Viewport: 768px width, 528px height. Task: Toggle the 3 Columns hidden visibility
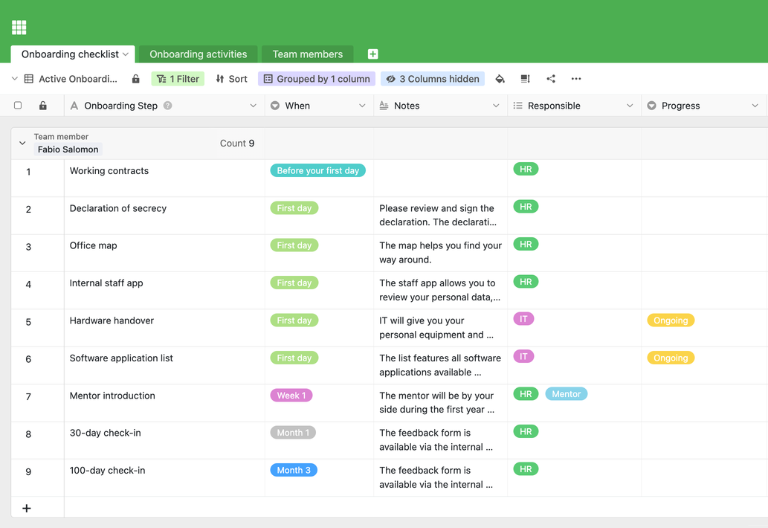pyautogui.click(x=433, y=79)
